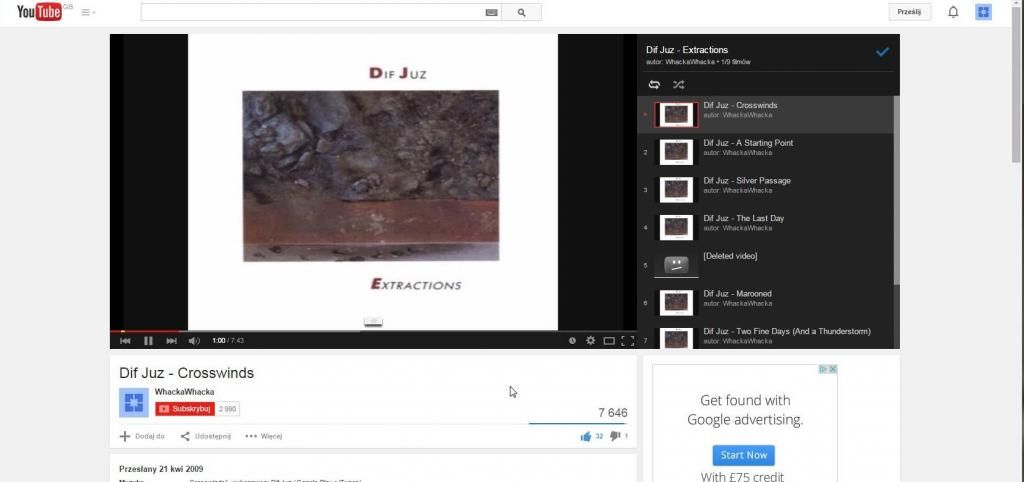This screenshot has height=482, width=1024.
Task: Pause the playing video
Action: pyautogui.click(x=148, y=340)
